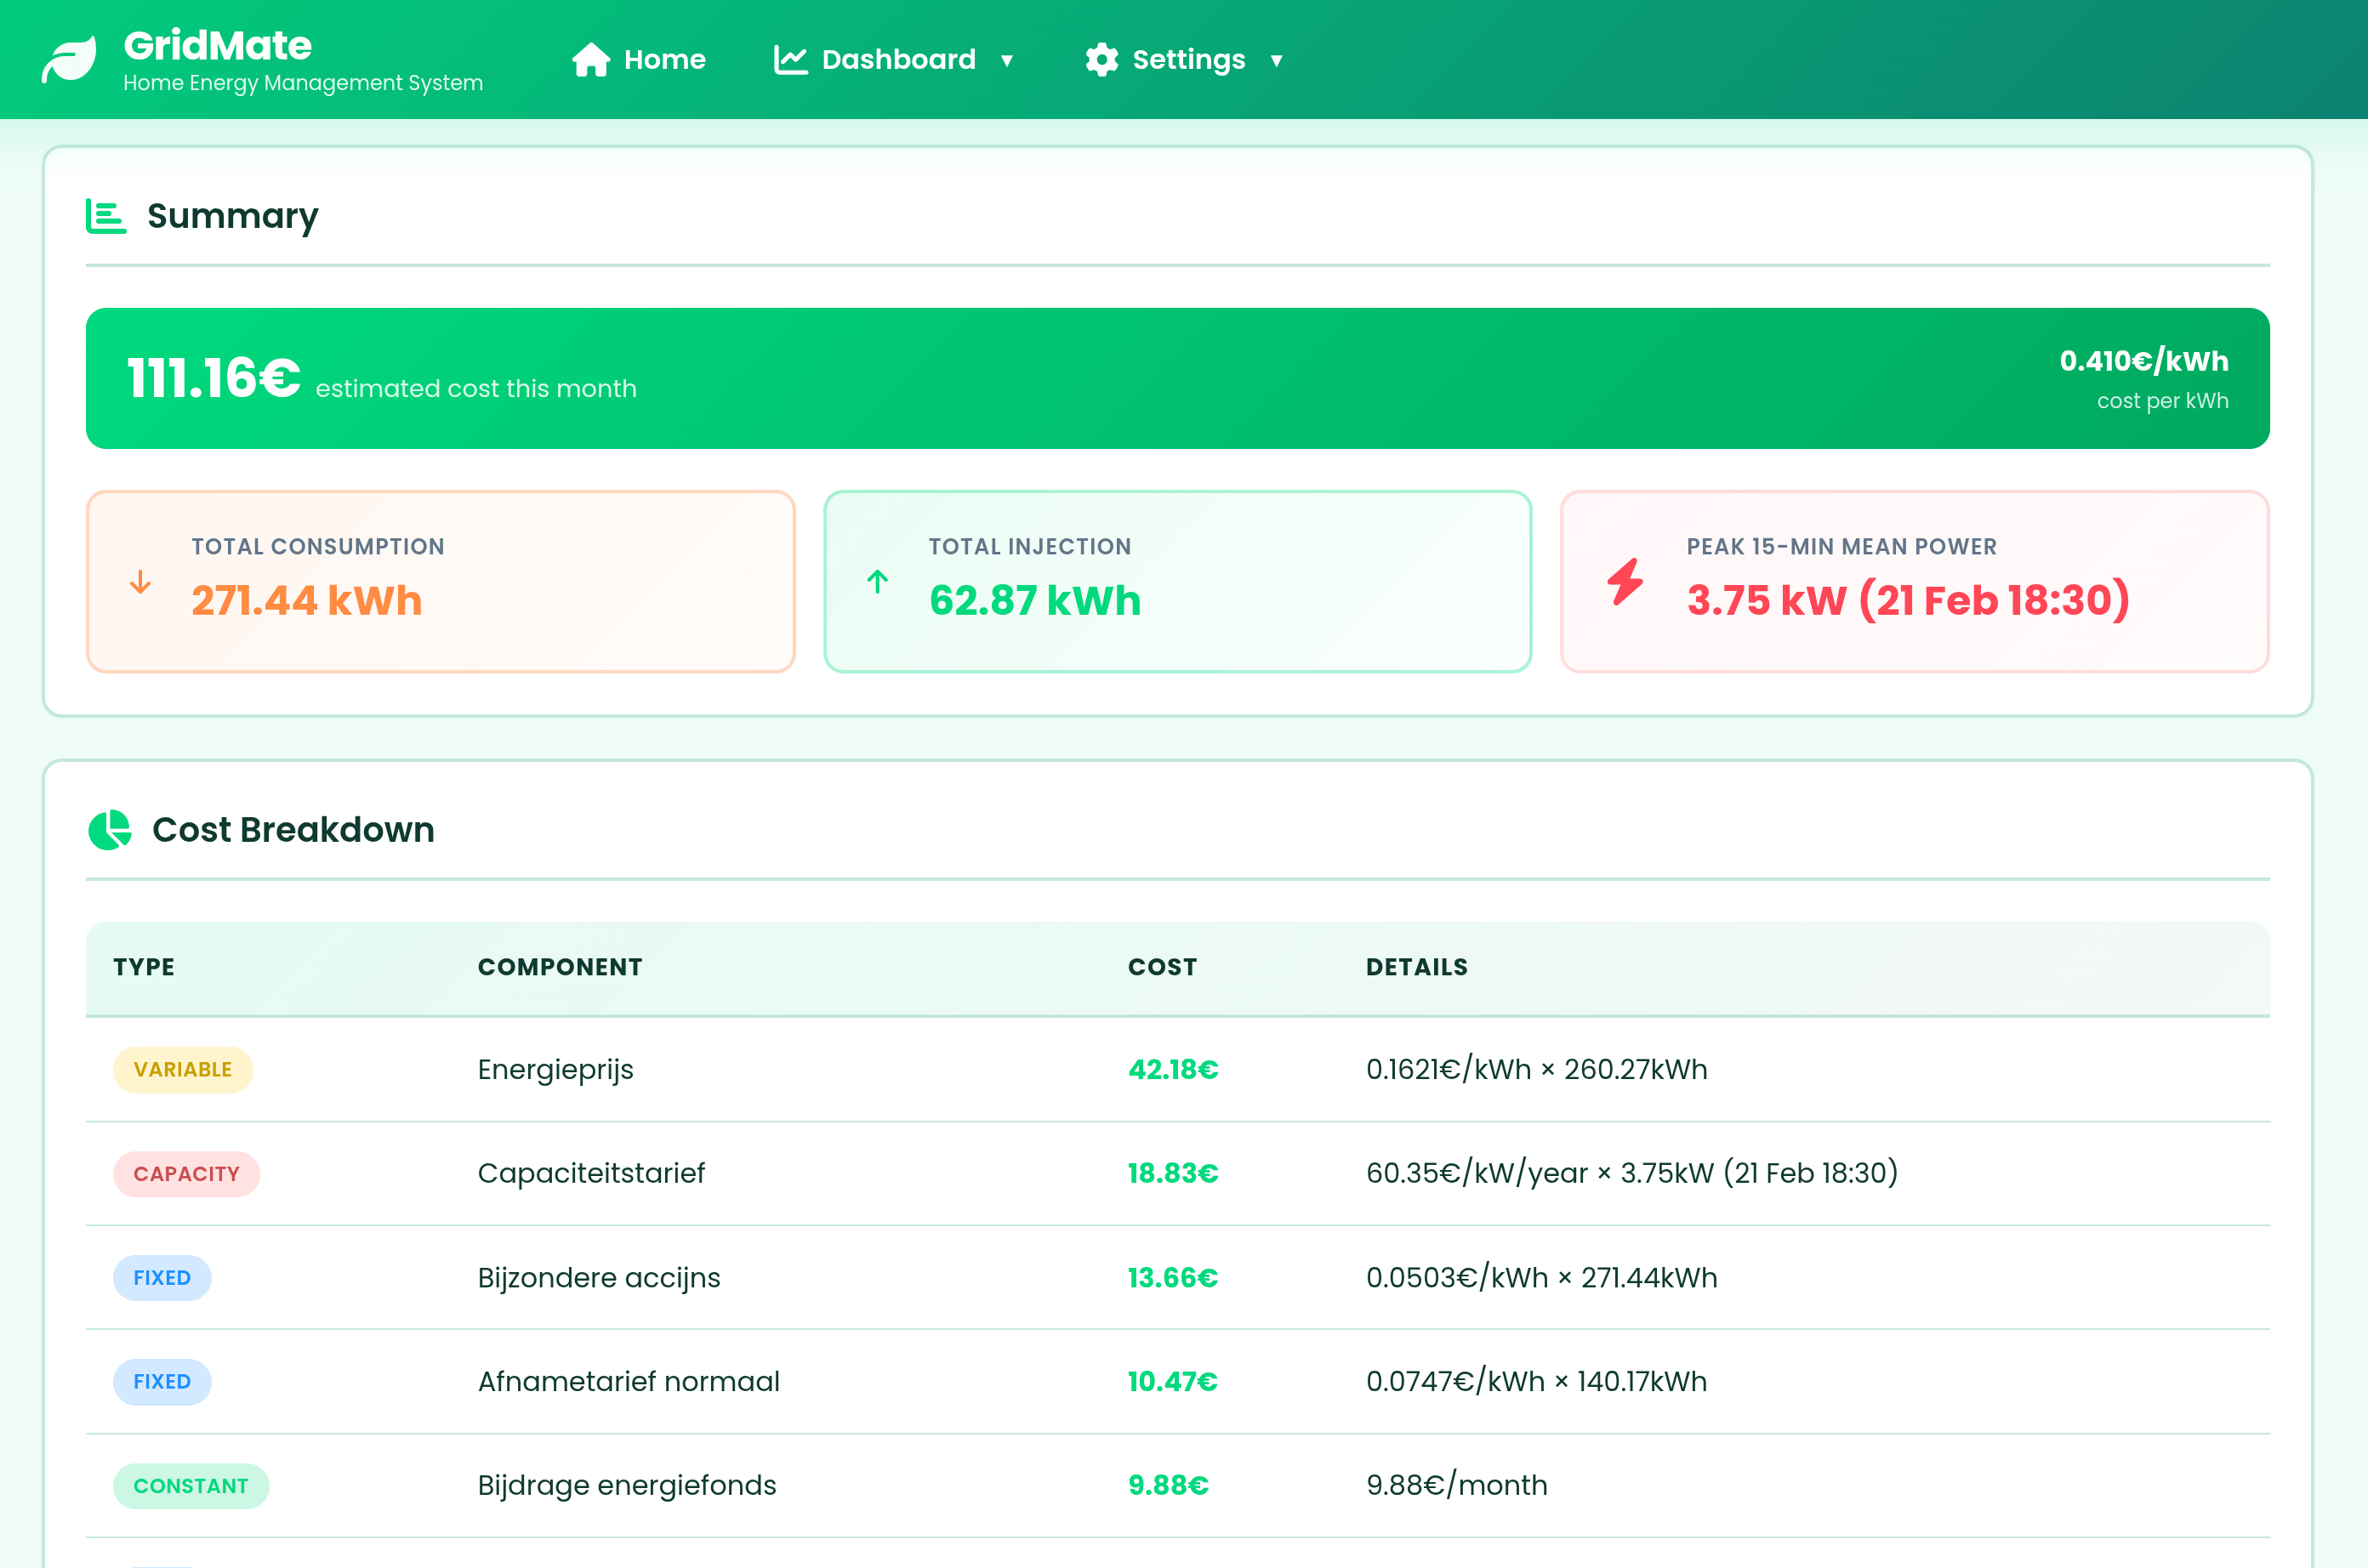This screenshot has height=1568, width=2368.
Task: Click the CAPACITY badge on Capaciteitstarief row
Action: click(186, 1173)
